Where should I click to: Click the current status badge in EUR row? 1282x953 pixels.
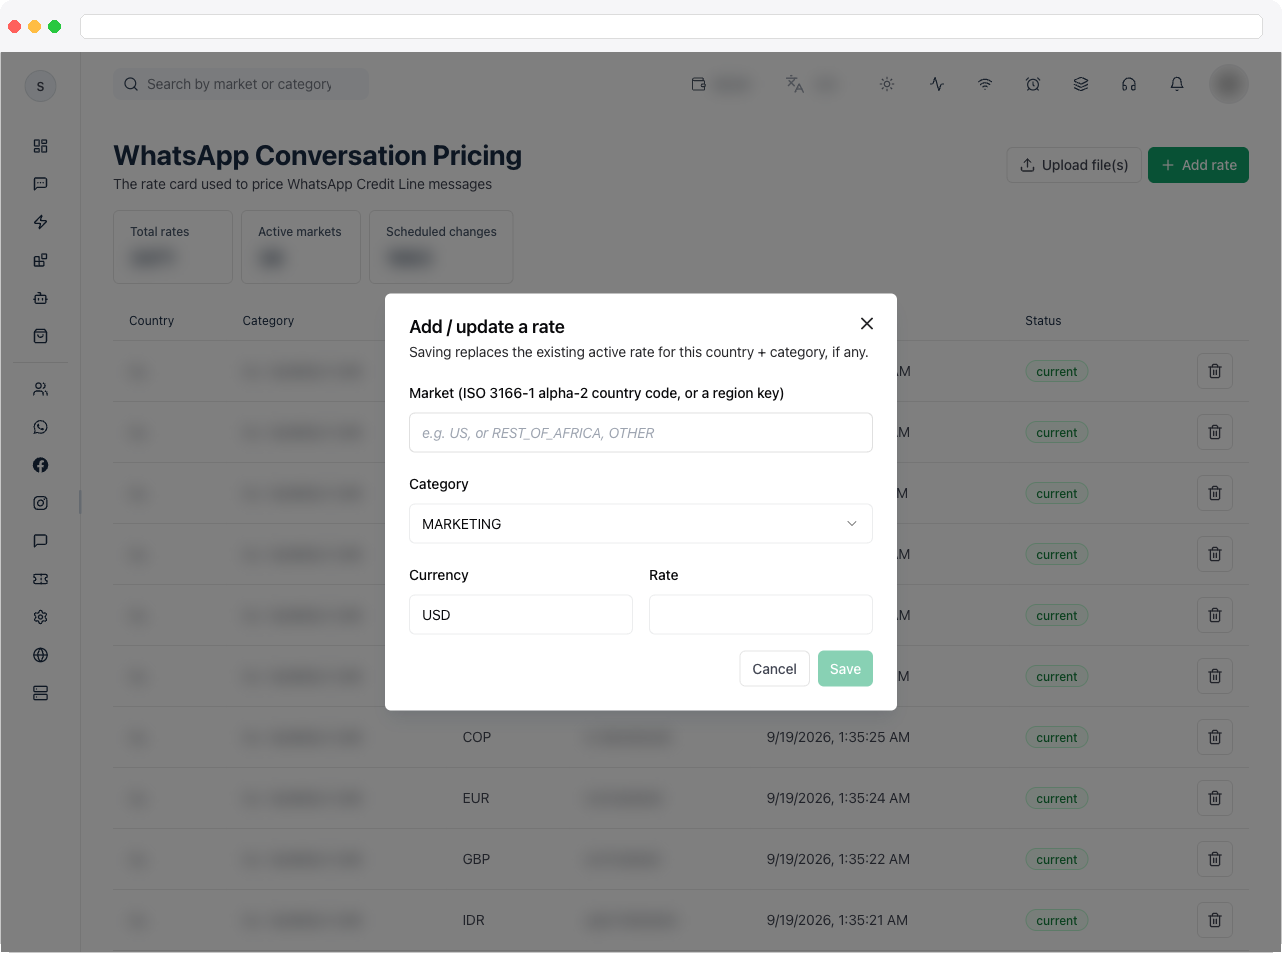(x=1057, y=799)
